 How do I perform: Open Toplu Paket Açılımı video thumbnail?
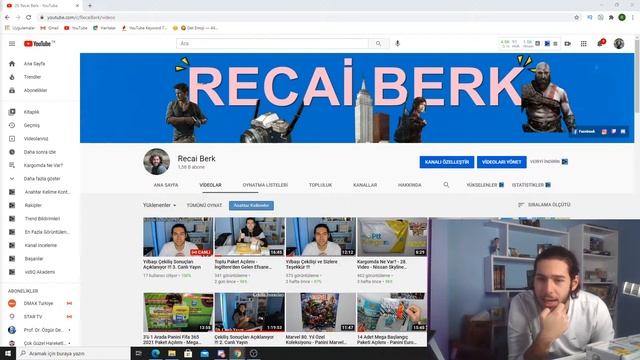[x=249, y=237]
